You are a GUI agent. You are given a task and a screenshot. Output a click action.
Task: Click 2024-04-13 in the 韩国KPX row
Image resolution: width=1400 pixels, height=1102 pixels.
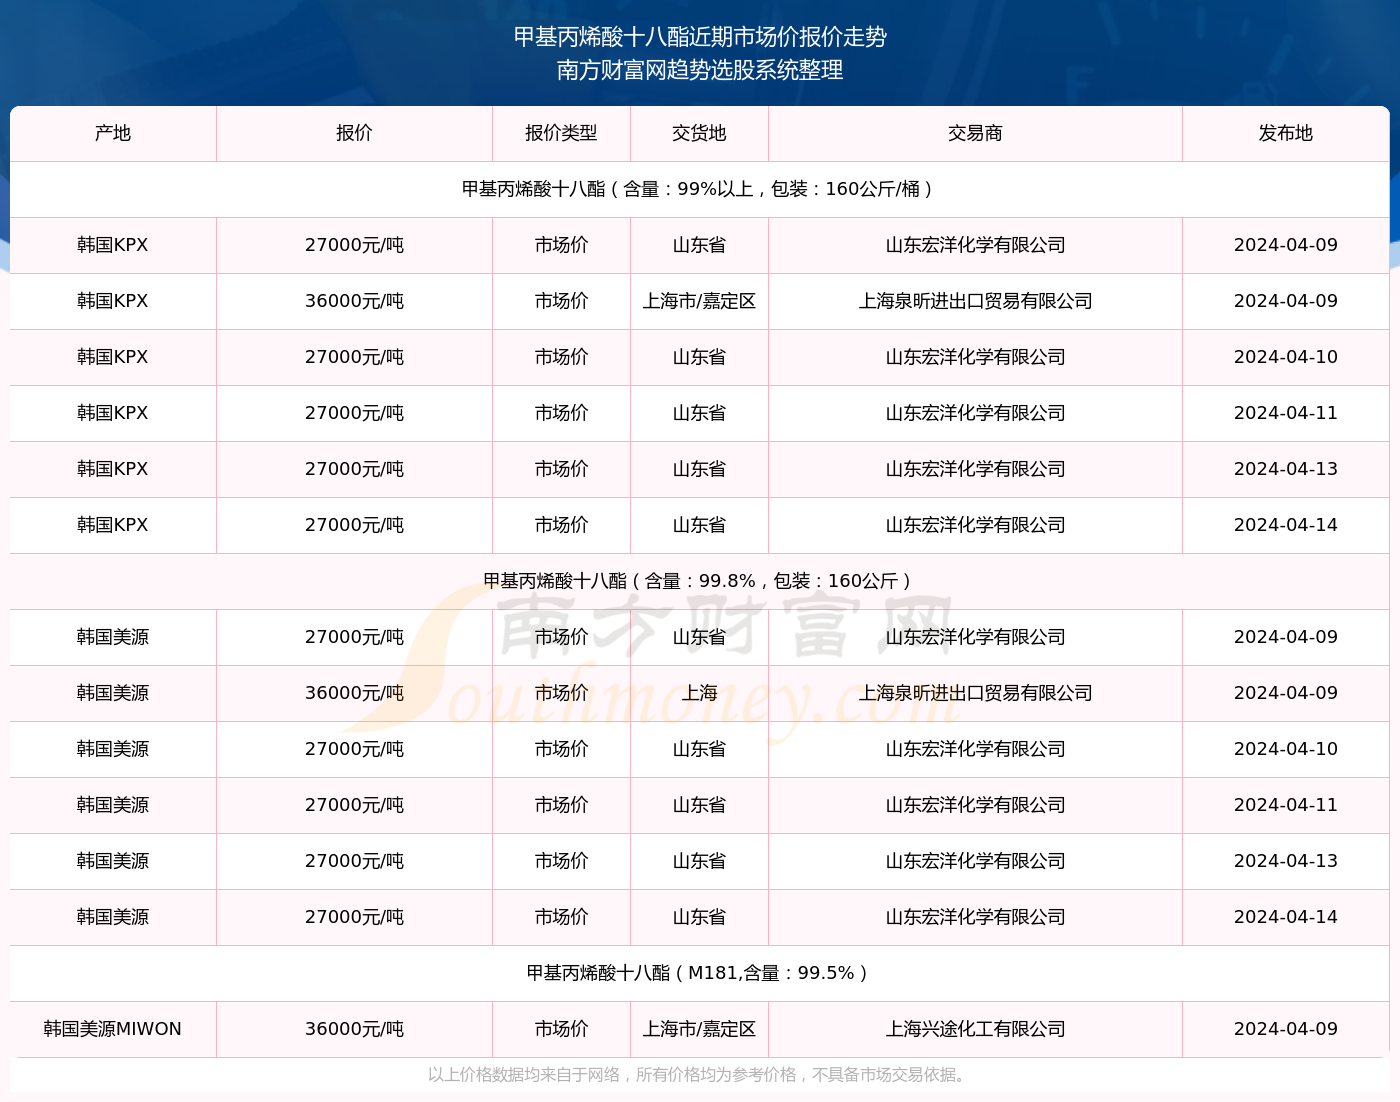1285,469
